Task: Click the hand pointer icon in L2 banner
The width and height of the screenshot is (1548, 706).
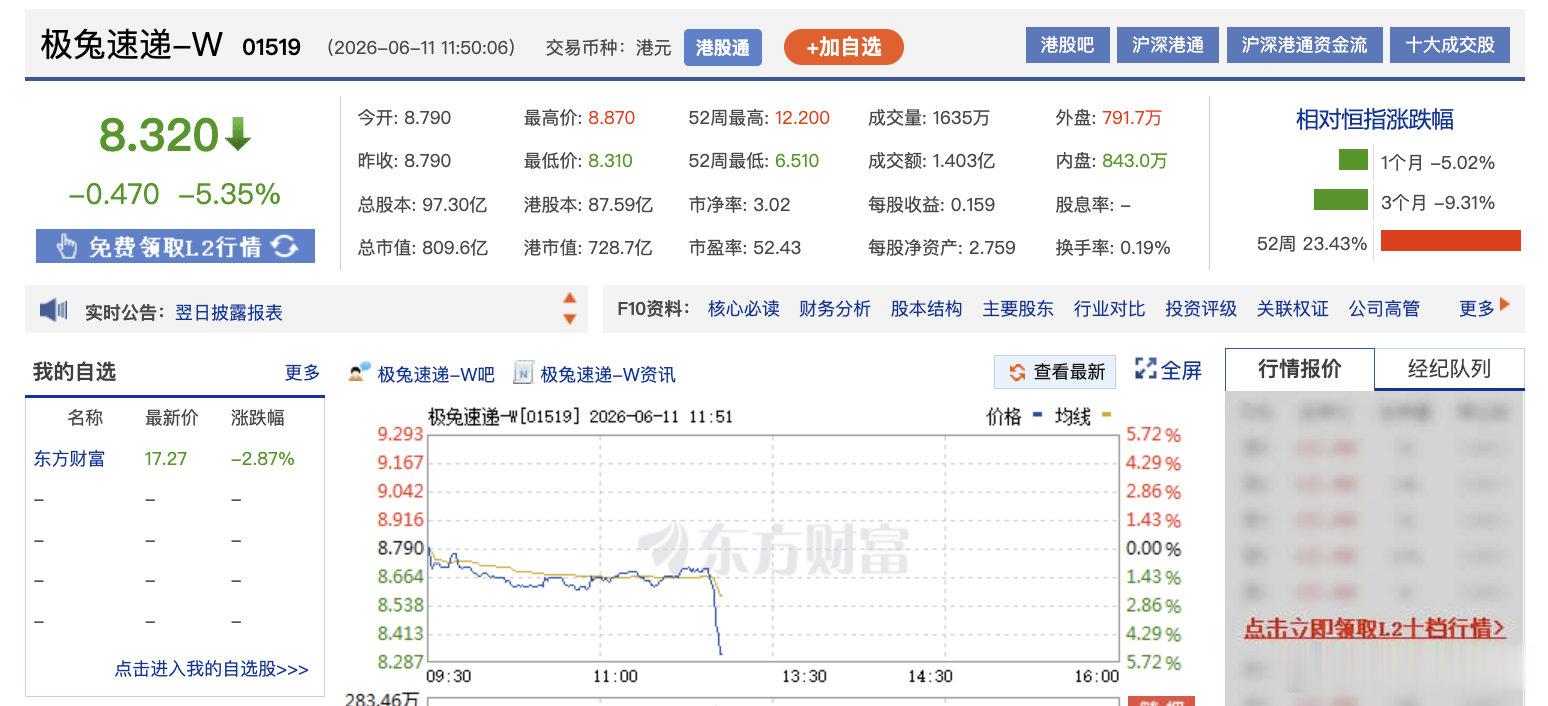Action: coord(66,246)
